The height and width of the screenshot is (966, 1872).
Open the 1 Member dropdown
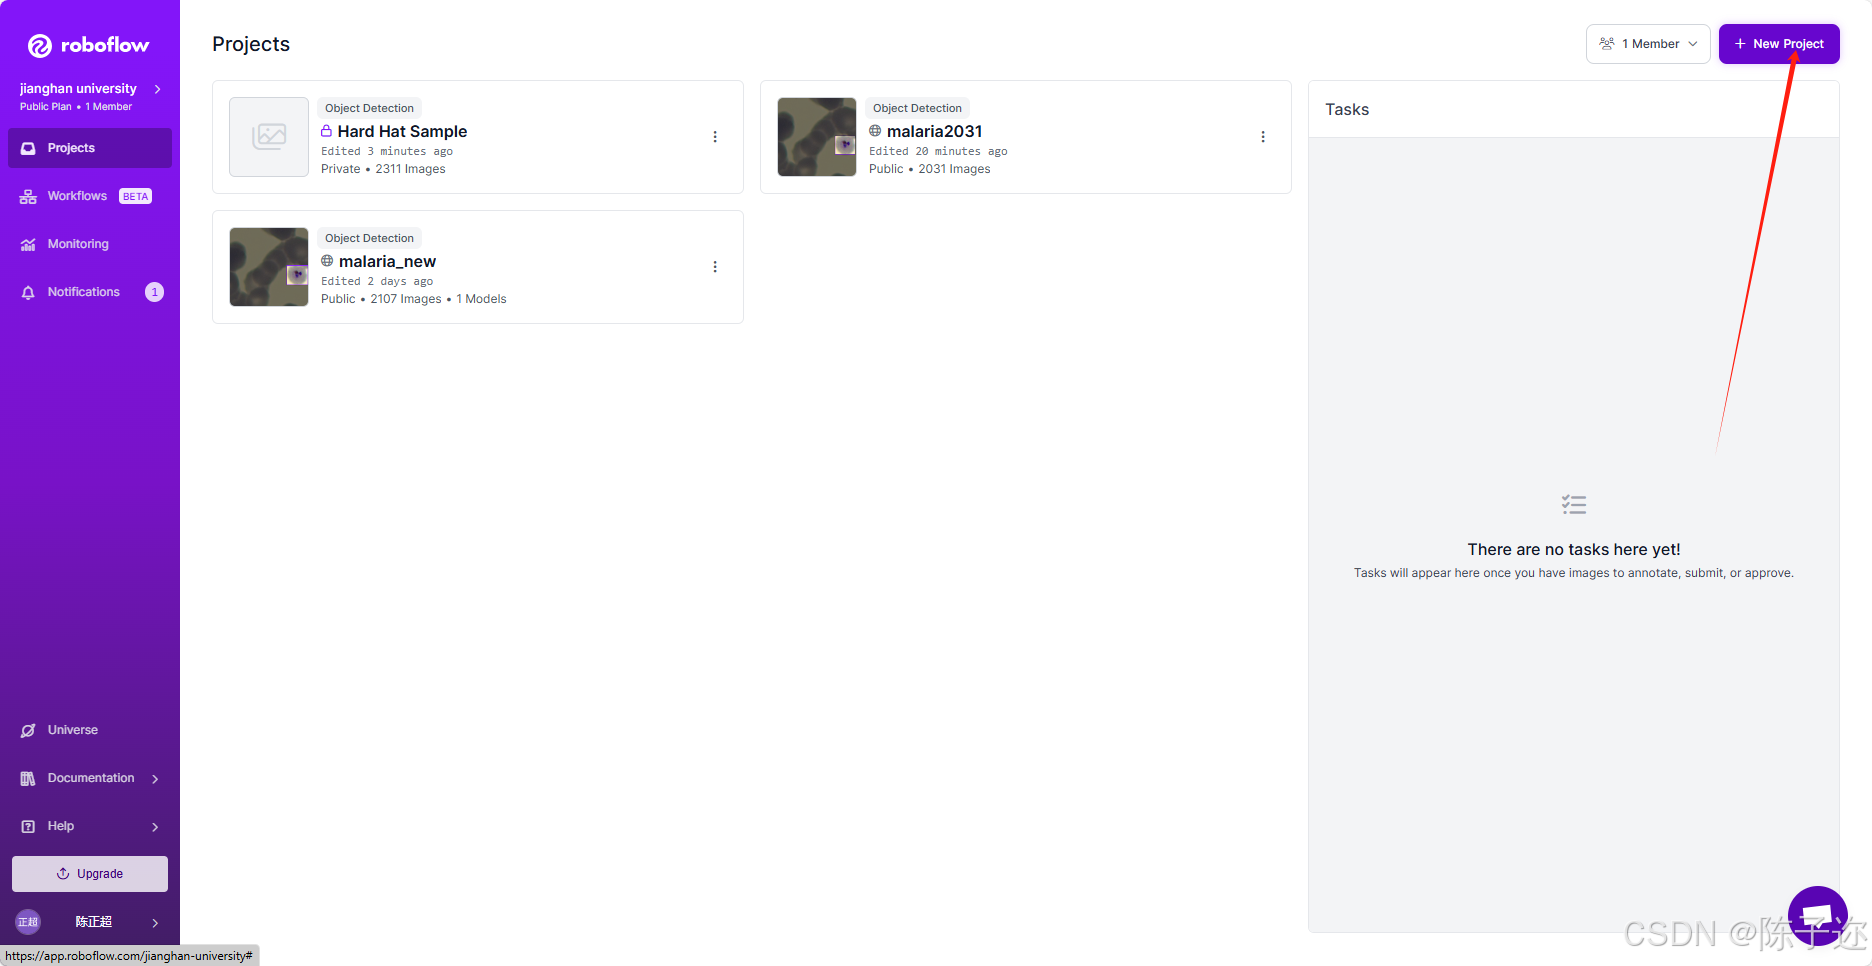click(x=1648, y=44)
